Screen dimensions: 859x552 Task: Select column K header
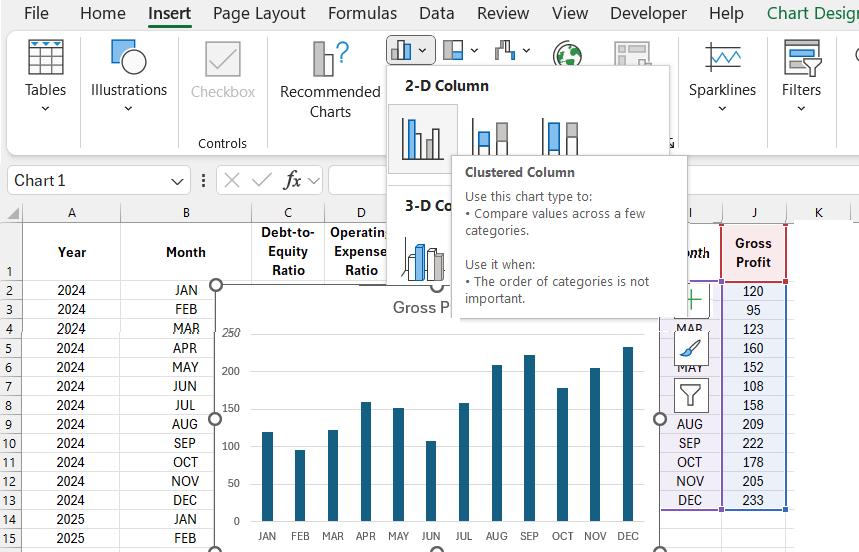pyautogui.click(x=818, y=212)
